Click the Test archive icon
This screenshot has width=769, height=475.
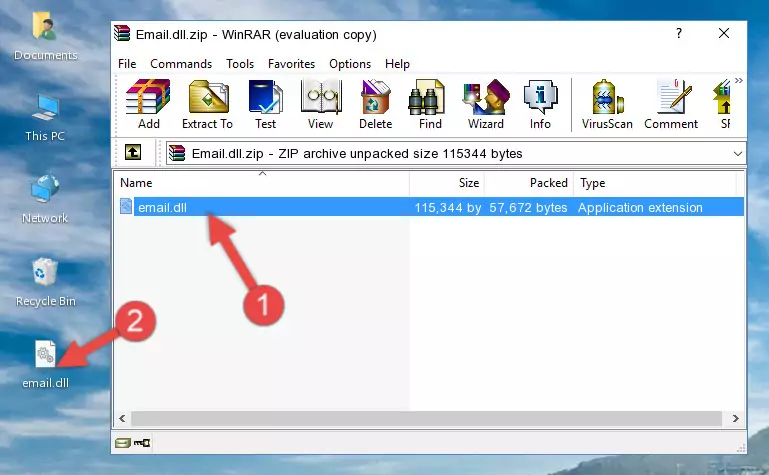coord(265,104)
